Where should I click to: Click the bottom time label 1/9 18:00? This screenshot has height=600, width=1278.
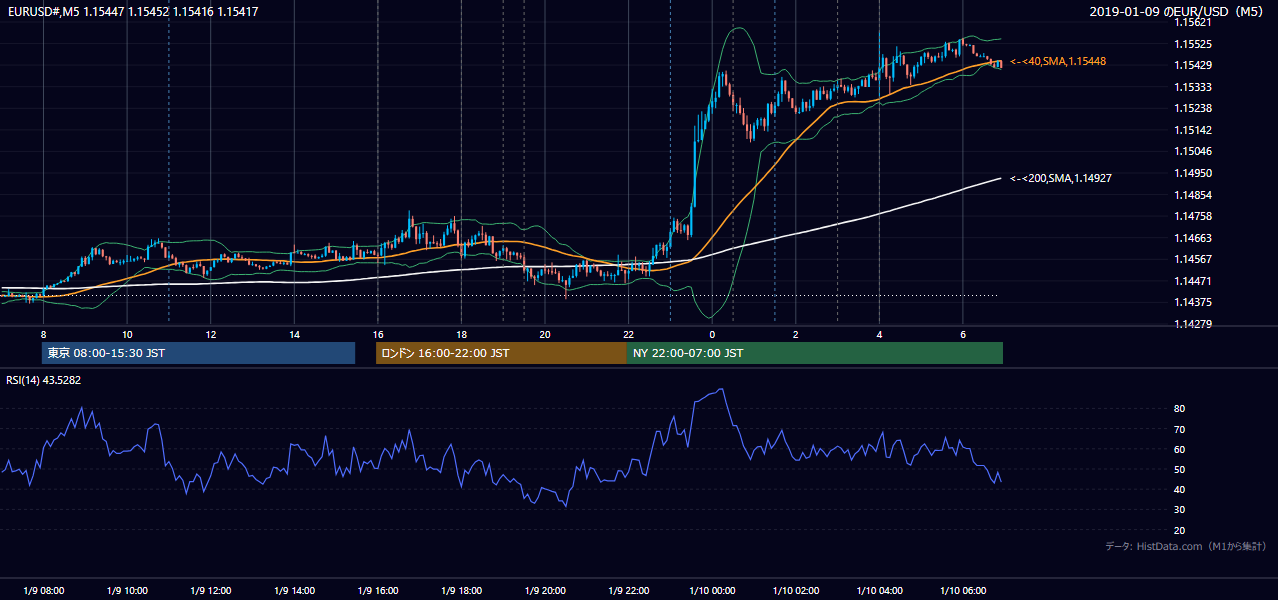pyautogui.click(x=461, y=591)
